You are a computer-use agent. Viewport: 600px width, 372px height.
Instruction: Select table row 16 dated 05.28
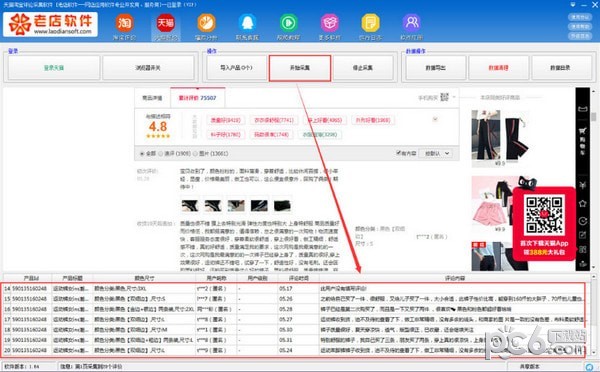(294, 309)
